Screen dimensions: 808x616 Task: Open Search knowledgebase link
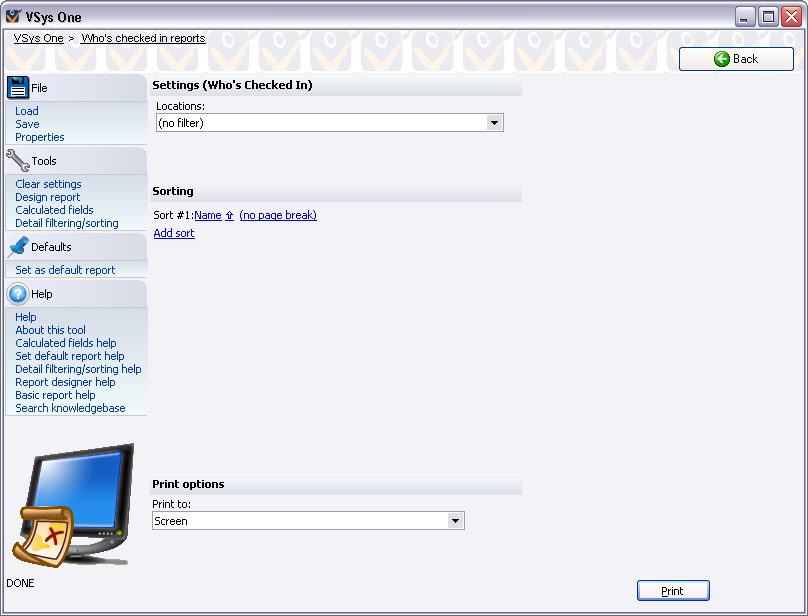pyautogui.click(x=71, y=408)
